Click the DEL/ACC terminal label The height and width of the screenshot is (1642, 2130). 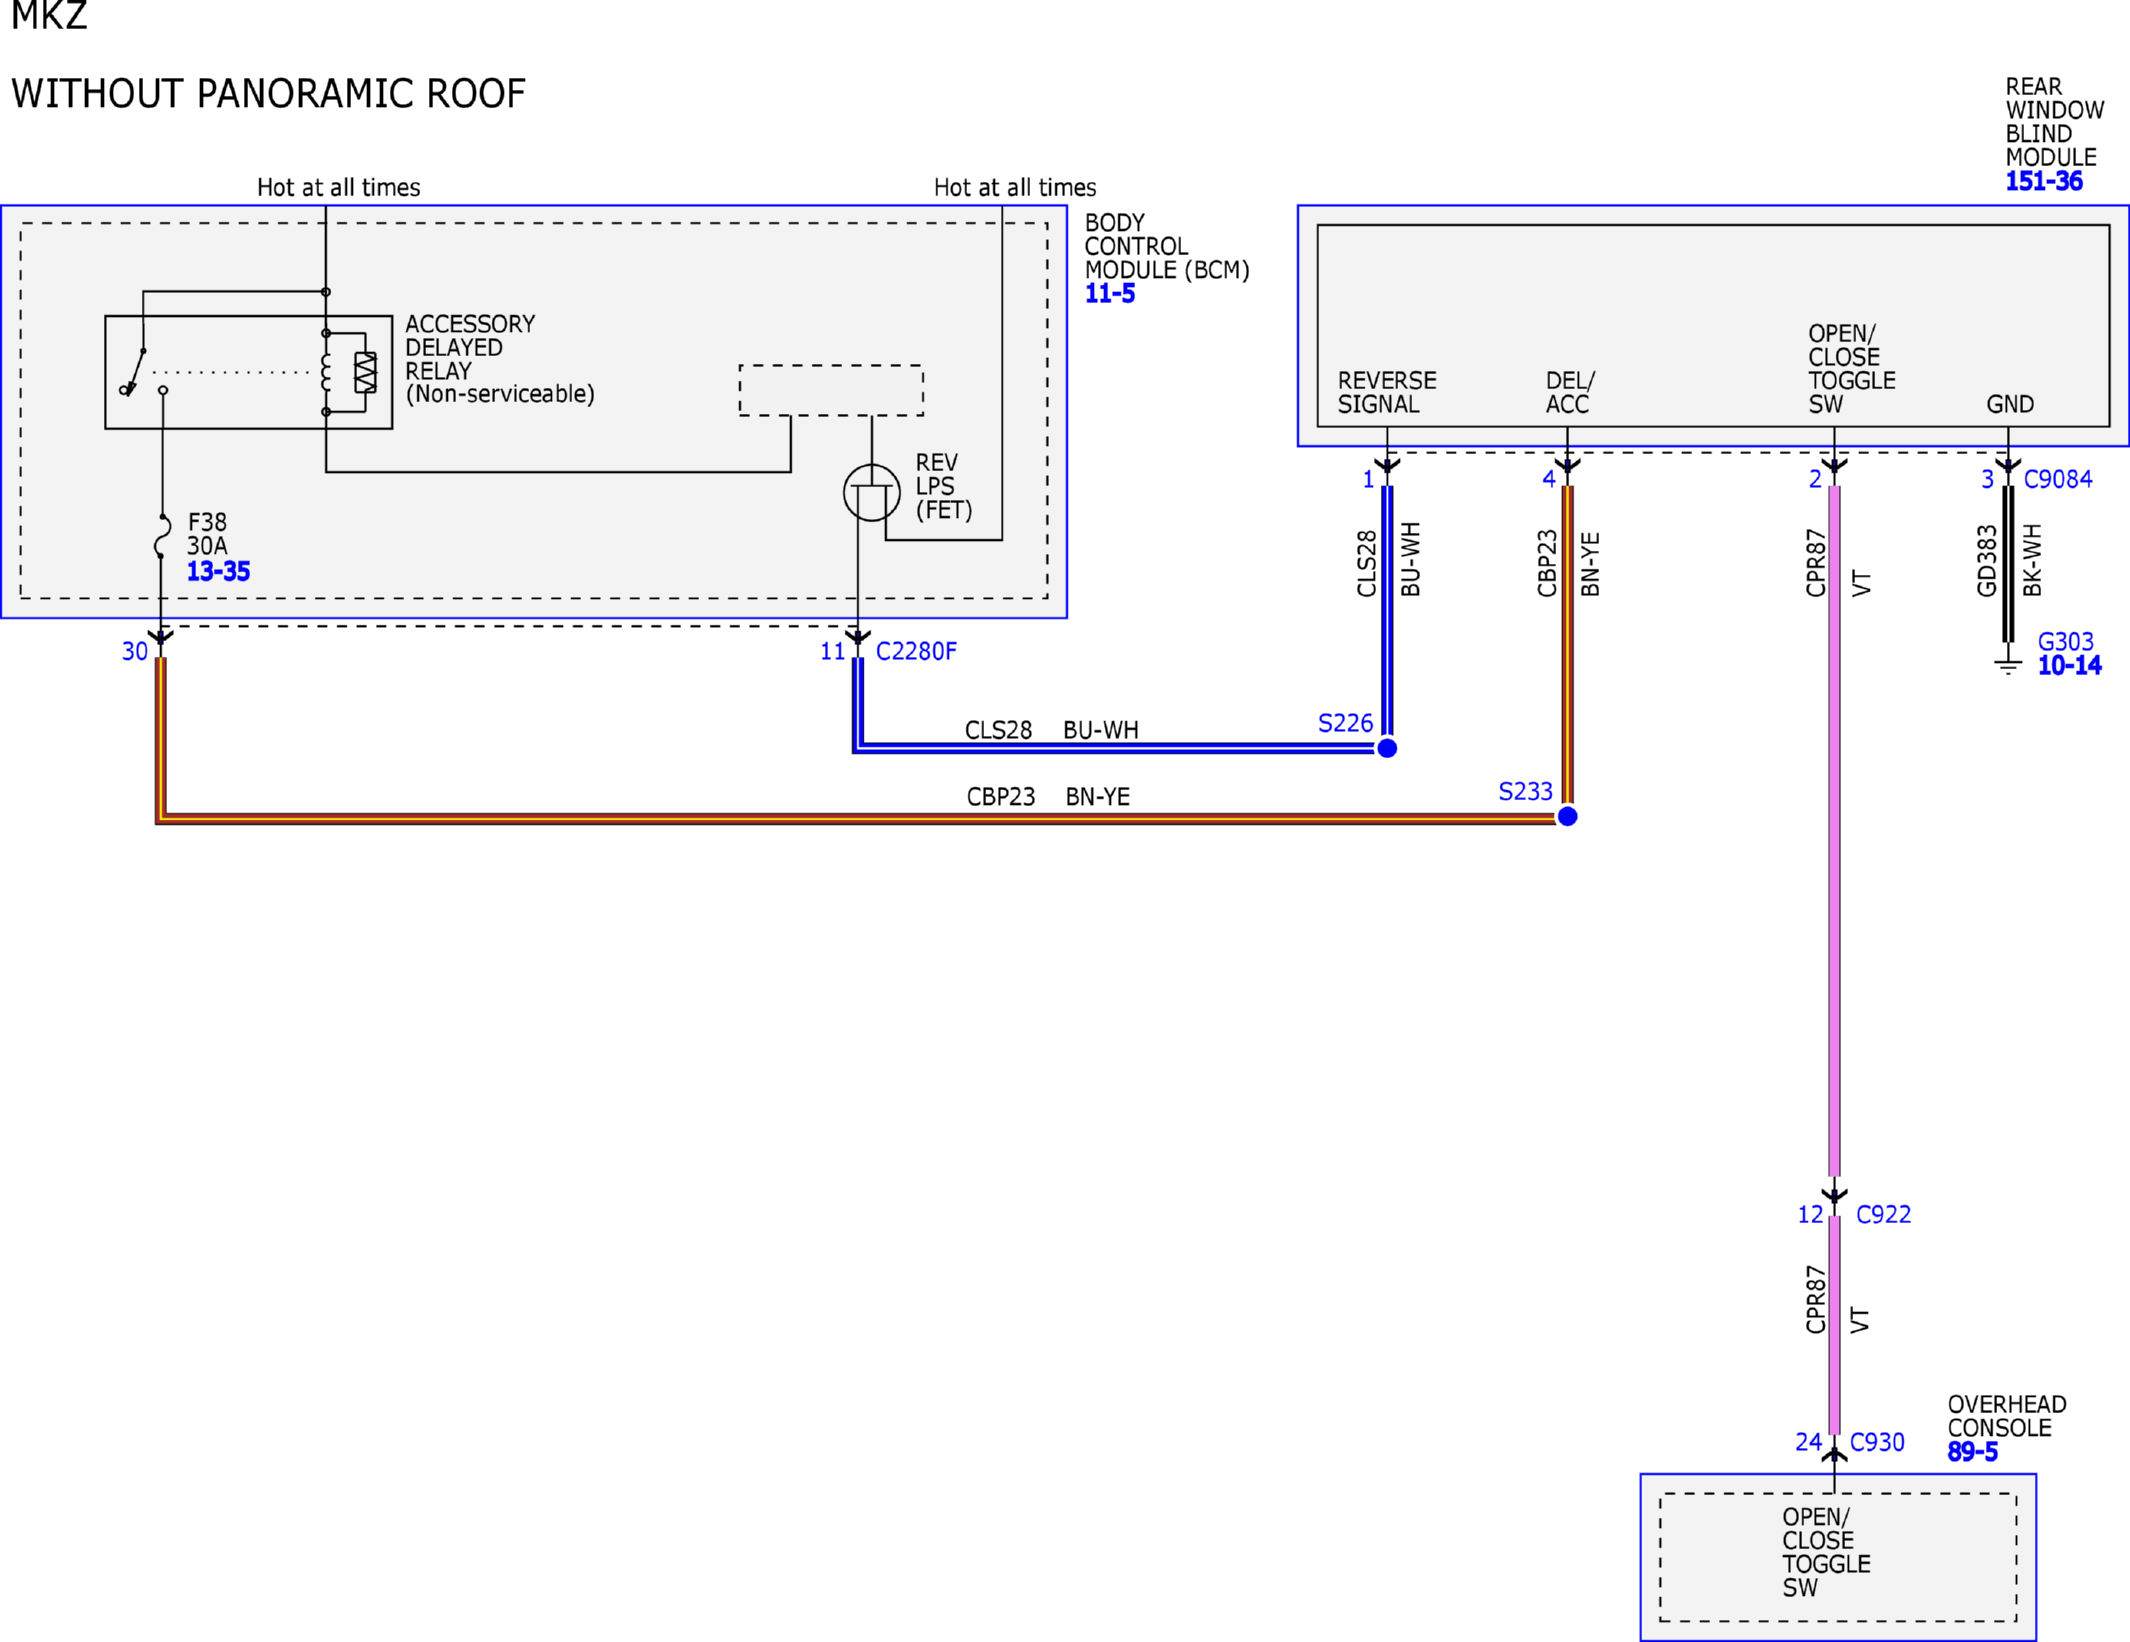coord(1570,393)
